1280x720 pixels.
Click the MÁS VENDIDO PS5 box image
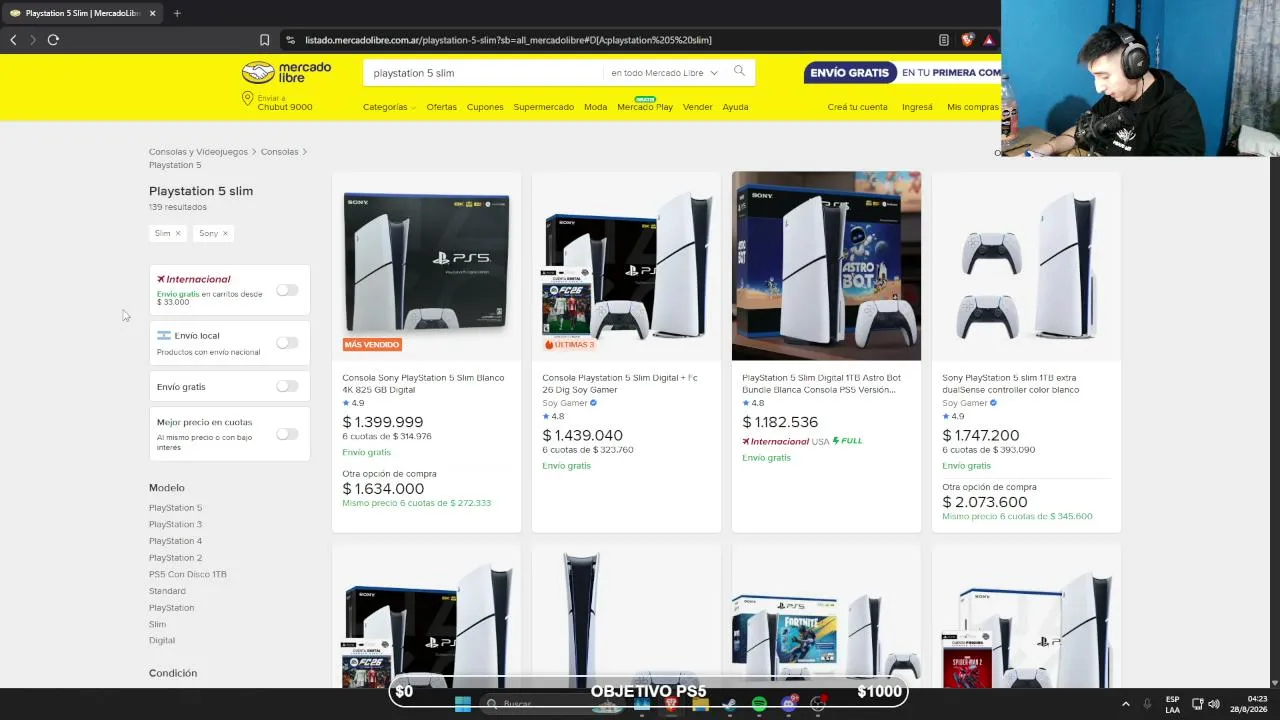pyautogui.click(x=426, y=266)
